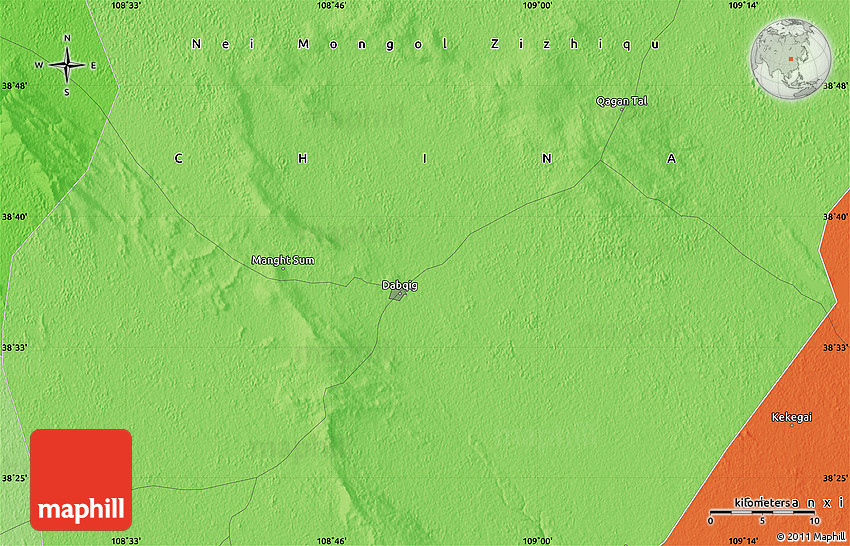Click the Manght Sum place dot

tap(283, 269)
